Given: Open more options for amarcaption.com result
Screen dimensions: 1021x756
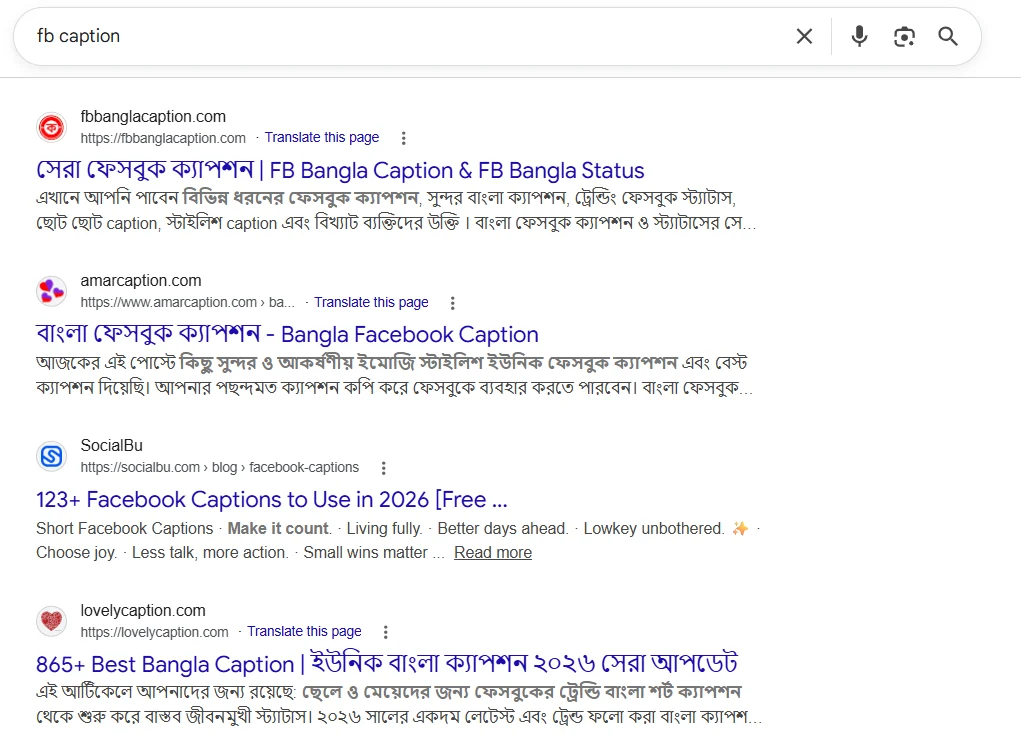Looking at the screenshot, I should (453, 303).
